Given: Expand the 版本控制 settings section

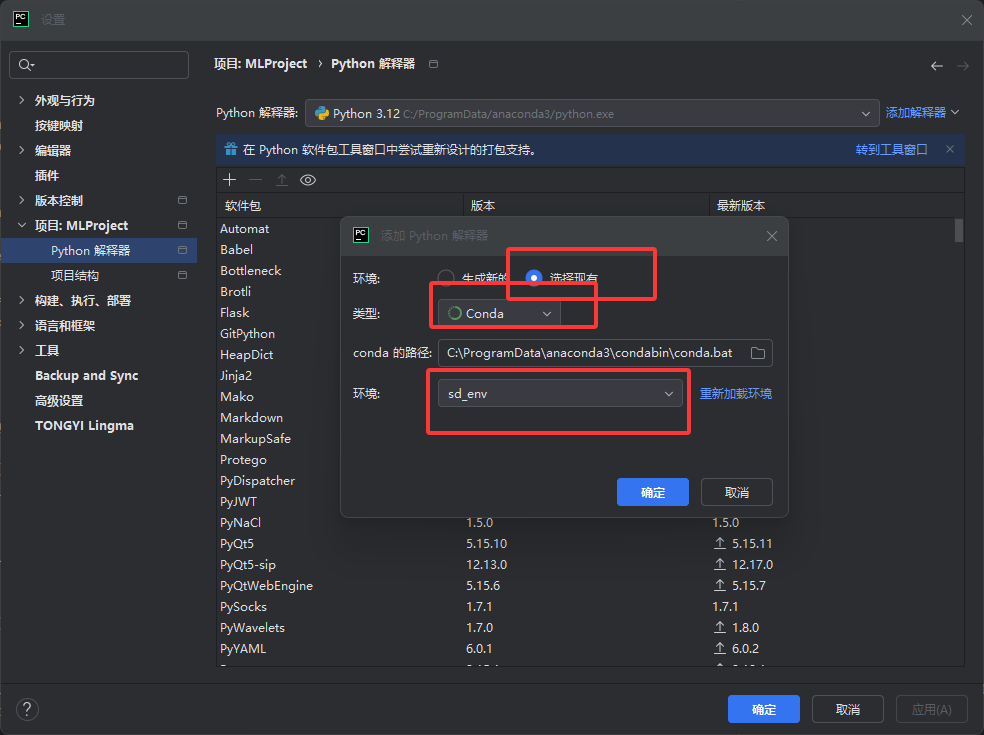Looking at the screenshot, I should (22, 200).
